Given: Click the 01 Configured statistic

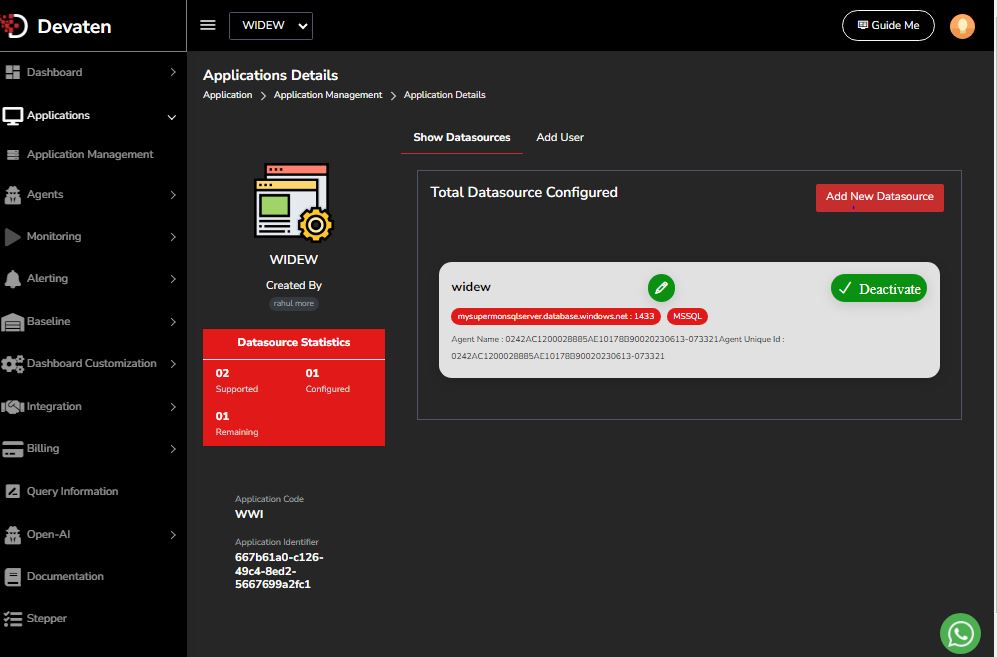Looking at the screenshot, I should coord(327,380).
